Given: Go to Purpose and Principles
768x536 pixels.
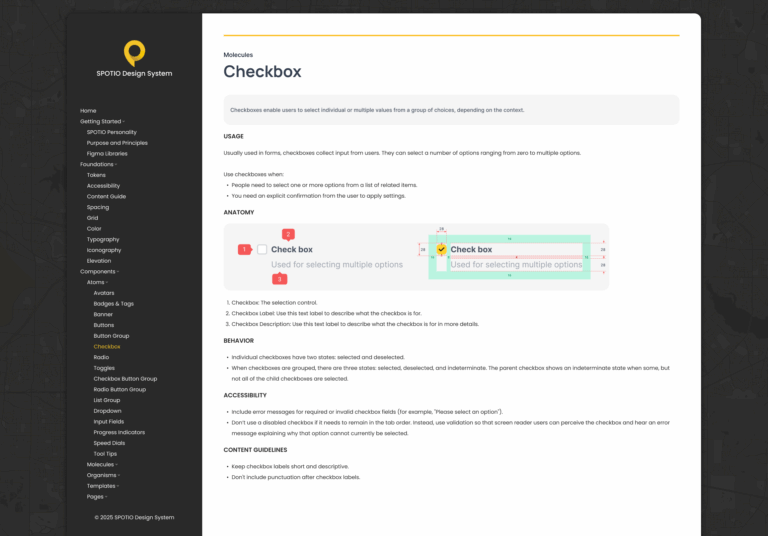Looking at the screenshot, I should pyautogui.click(x=117, y=143).
